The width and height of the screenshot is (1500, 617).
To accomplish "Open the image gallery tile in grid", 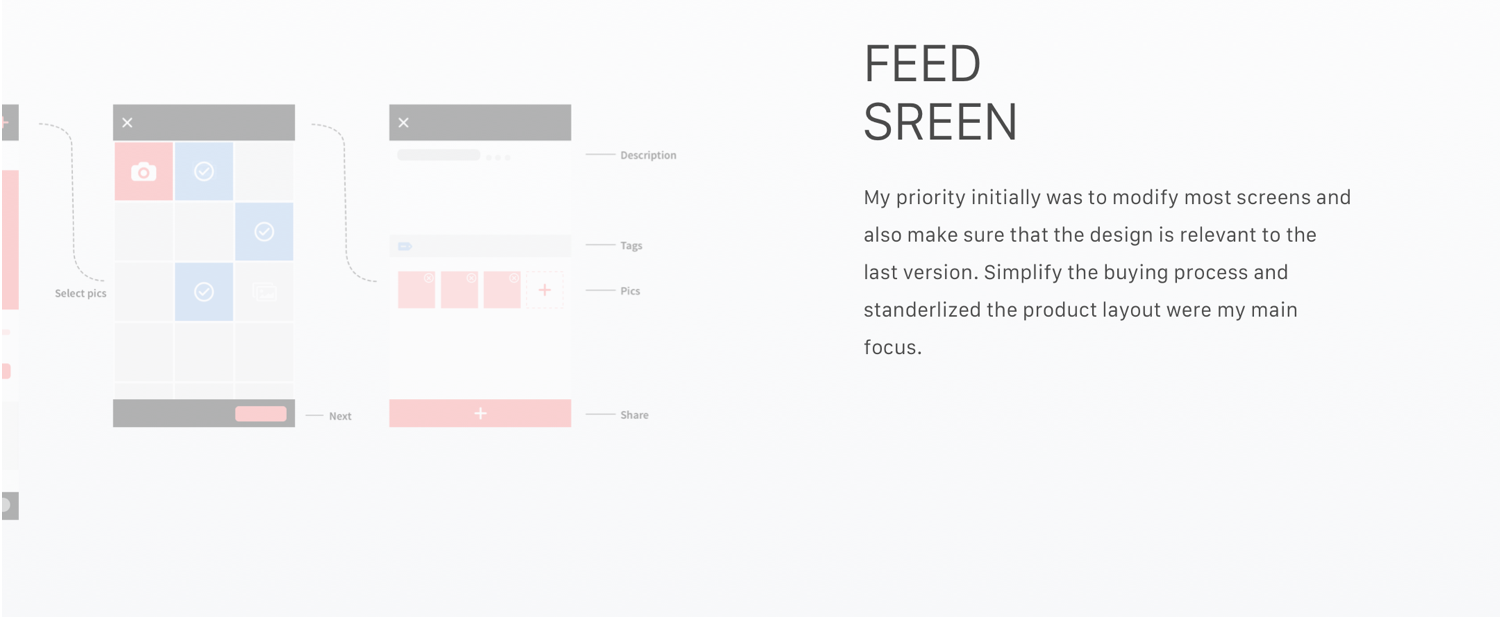I will (x=264, y=292).
